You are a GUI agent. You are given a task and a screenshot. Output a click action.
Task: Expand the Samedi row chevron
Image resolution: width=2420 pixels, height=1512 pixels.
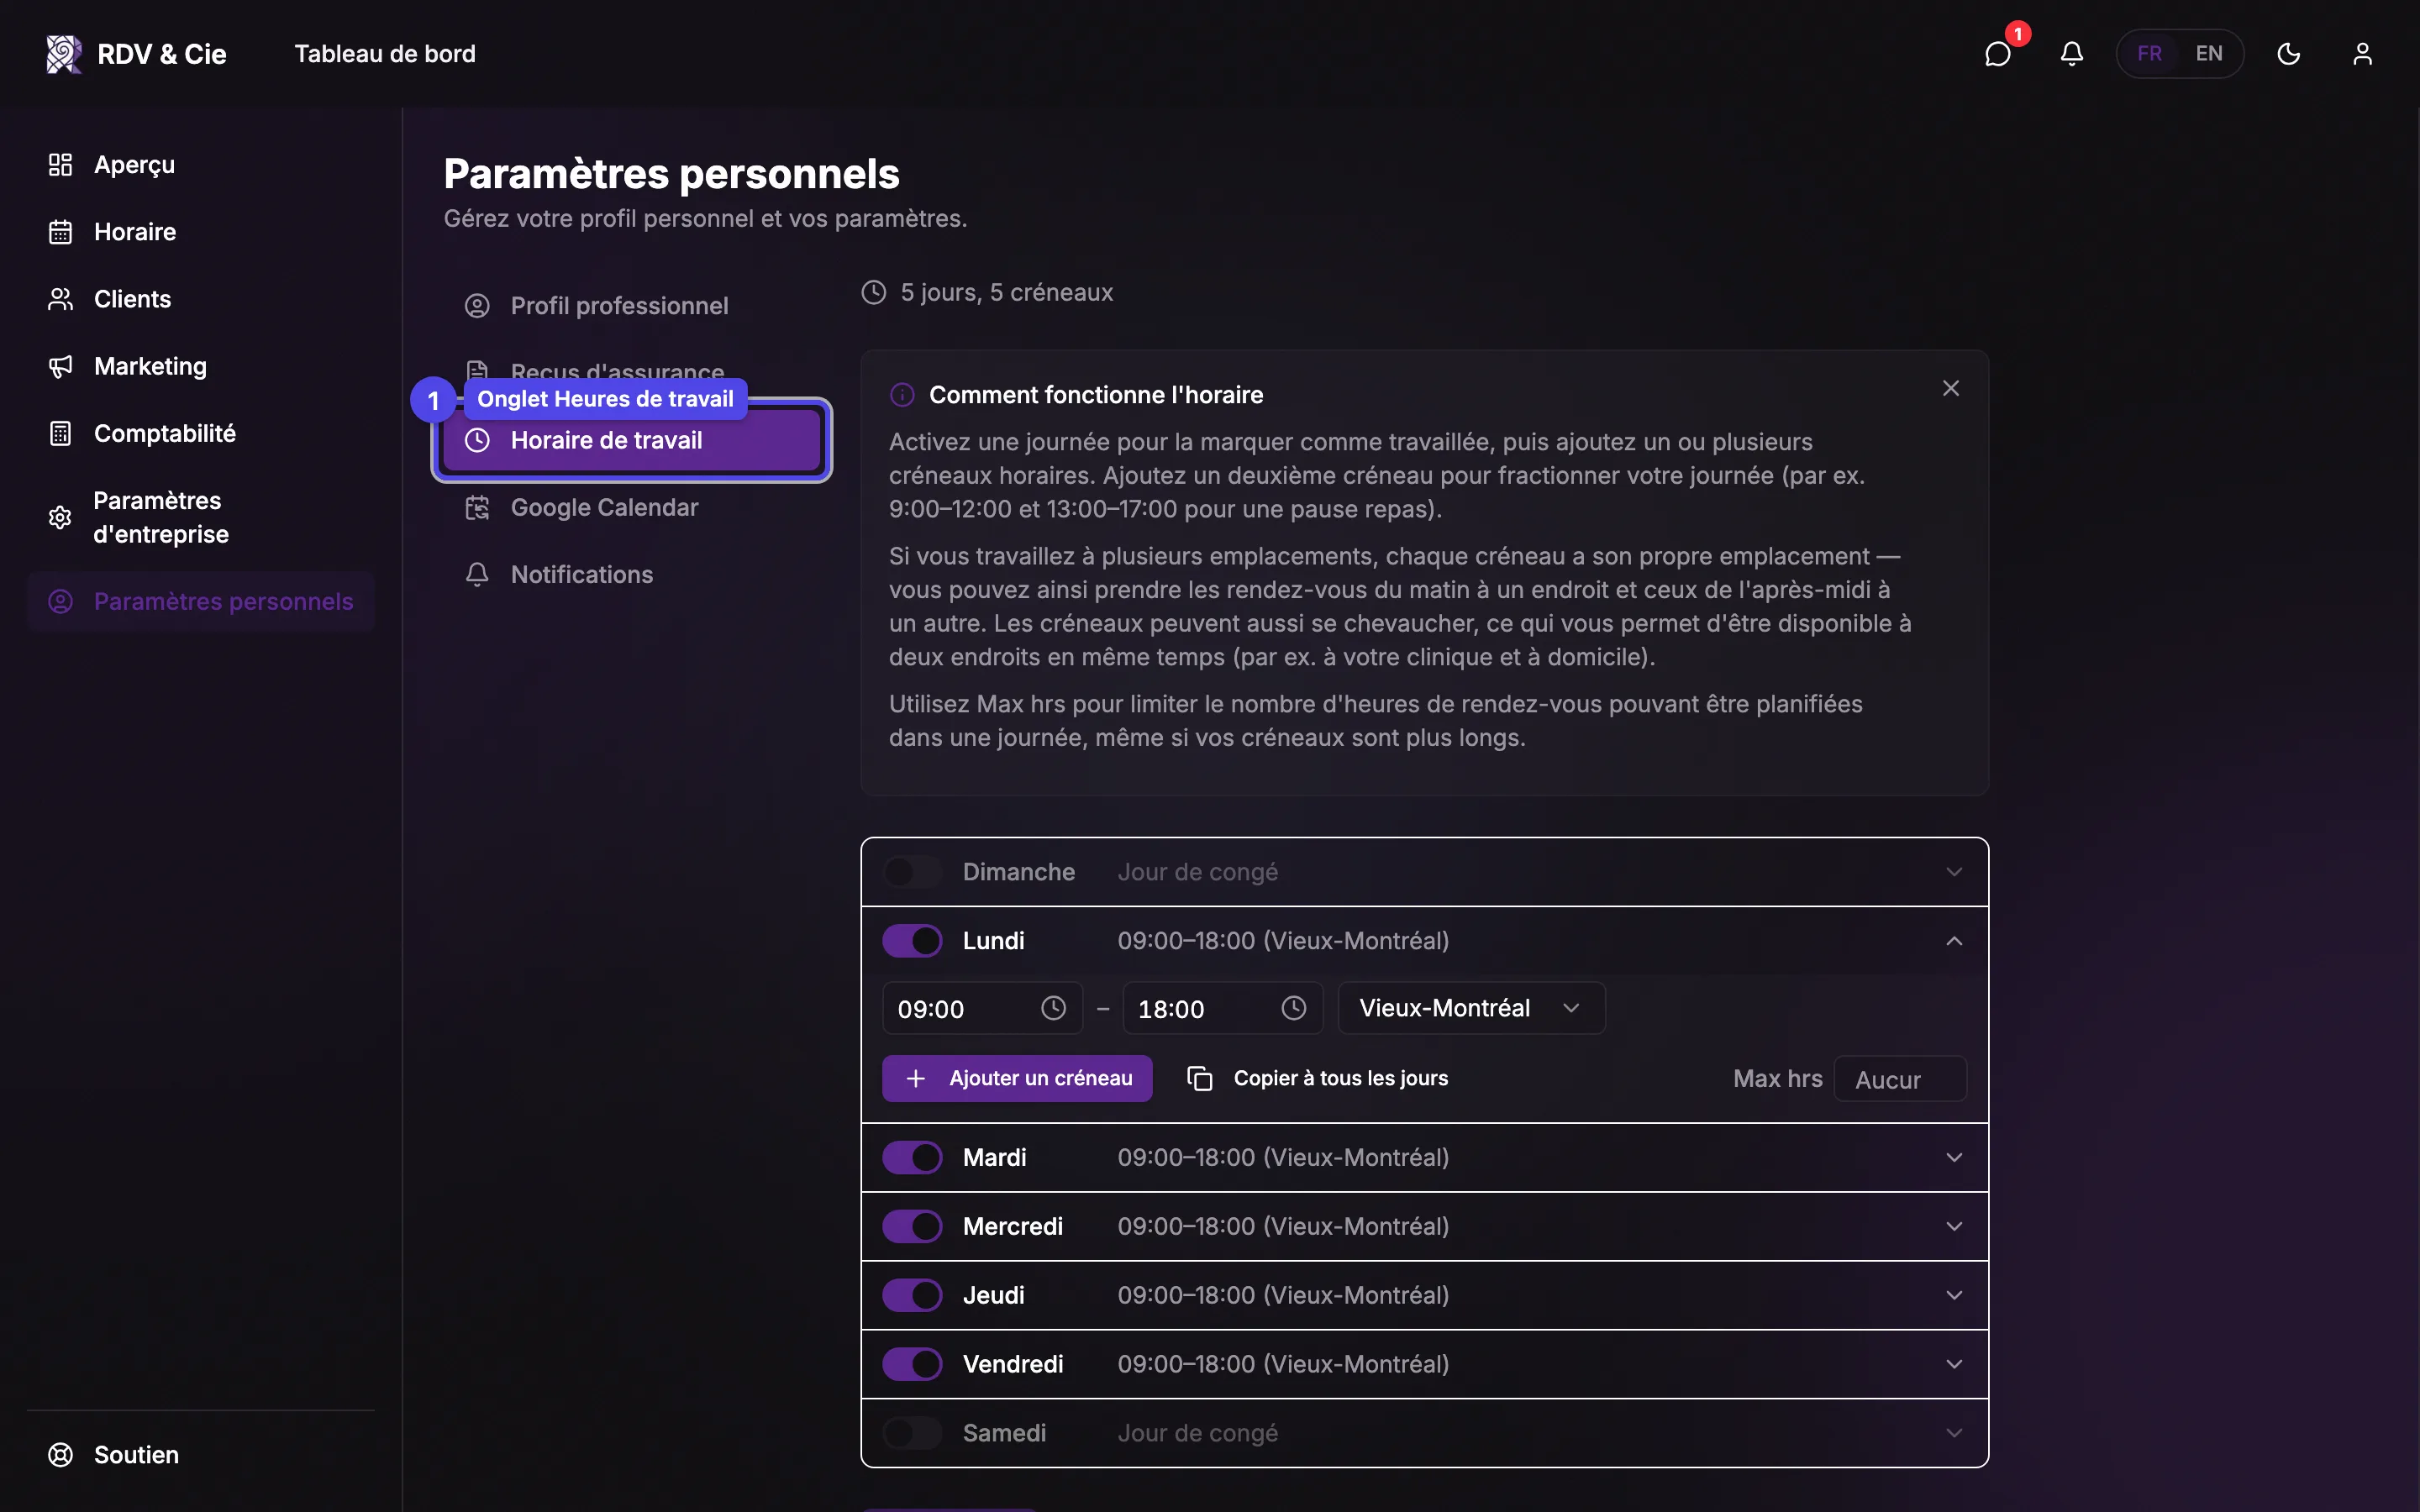[1954, 1433]
